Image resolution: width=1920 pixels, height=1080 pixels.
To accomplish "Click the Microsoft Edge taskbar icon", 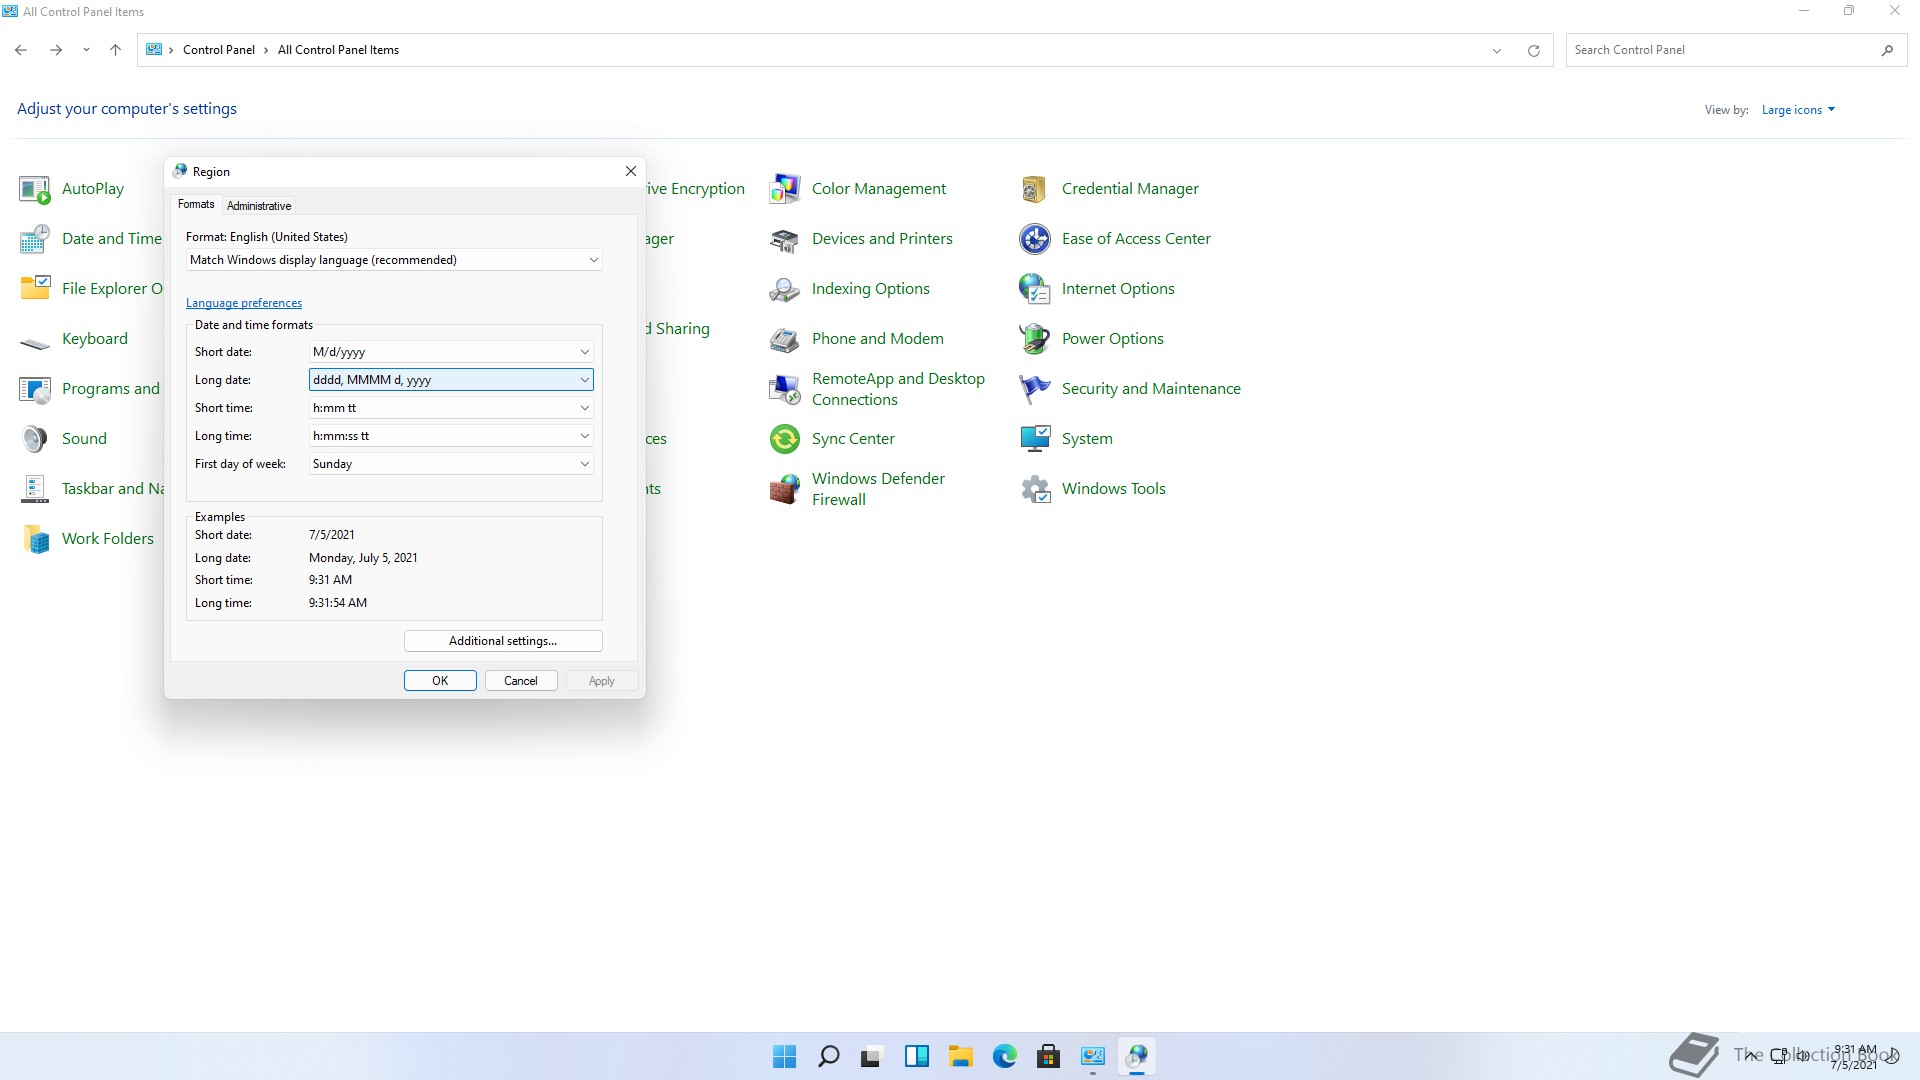I will (1004, 1056).
